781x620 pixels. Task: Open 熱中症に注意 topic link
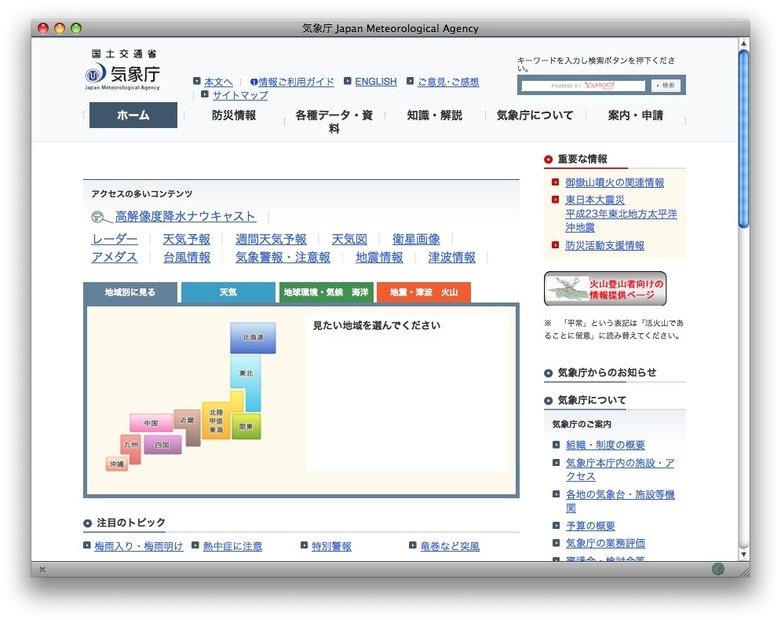233,546
